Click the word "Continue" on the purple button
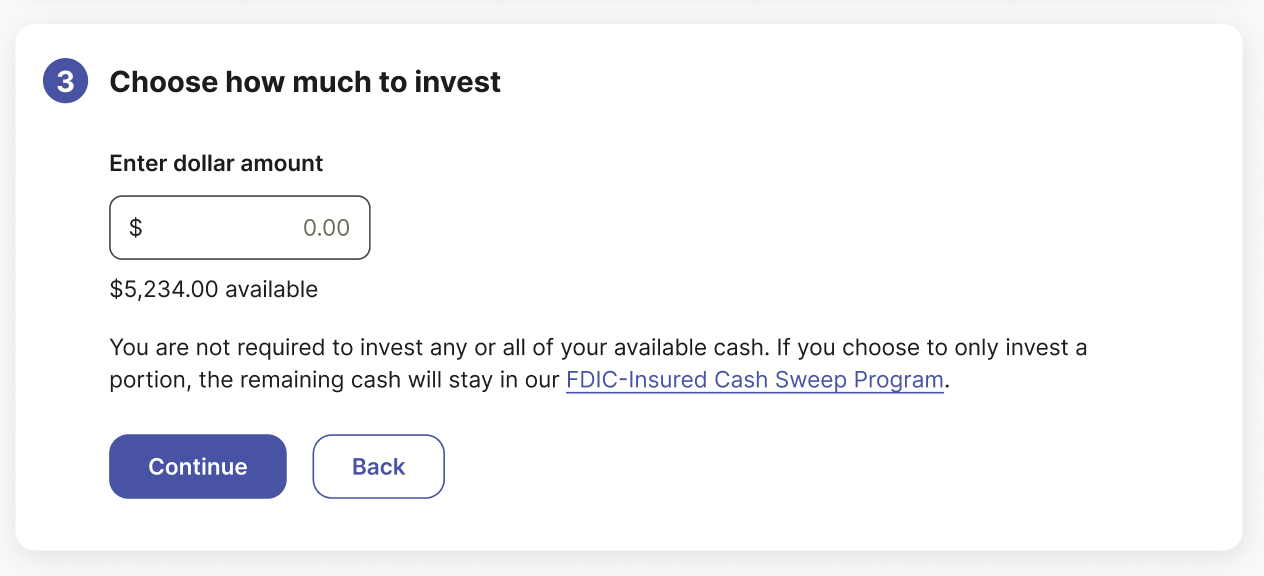 click(x=198, y=467)
